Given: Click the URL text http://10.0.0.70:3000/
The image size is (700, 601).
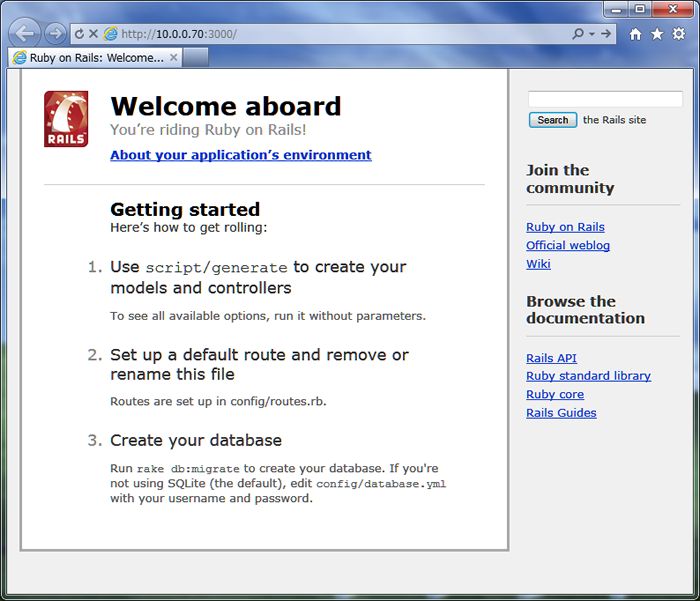Looking at the screenshot, I should pyautogui.click(x=179, y=34).
